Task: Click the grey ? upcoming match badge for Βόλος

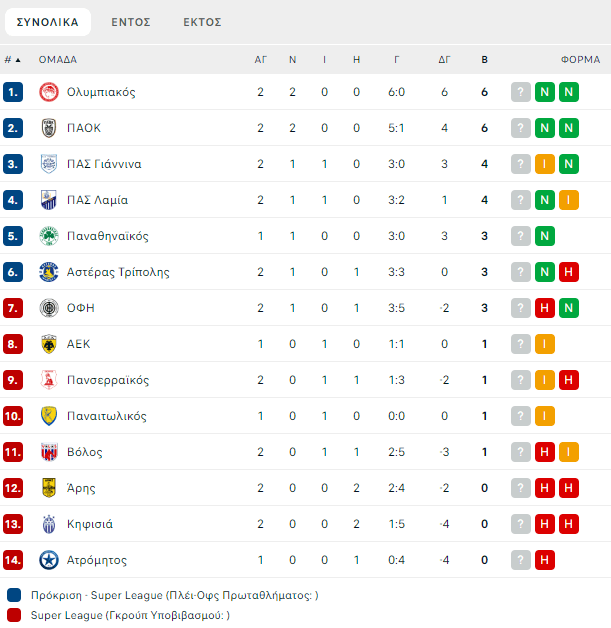Action: [x=521, y=452]
